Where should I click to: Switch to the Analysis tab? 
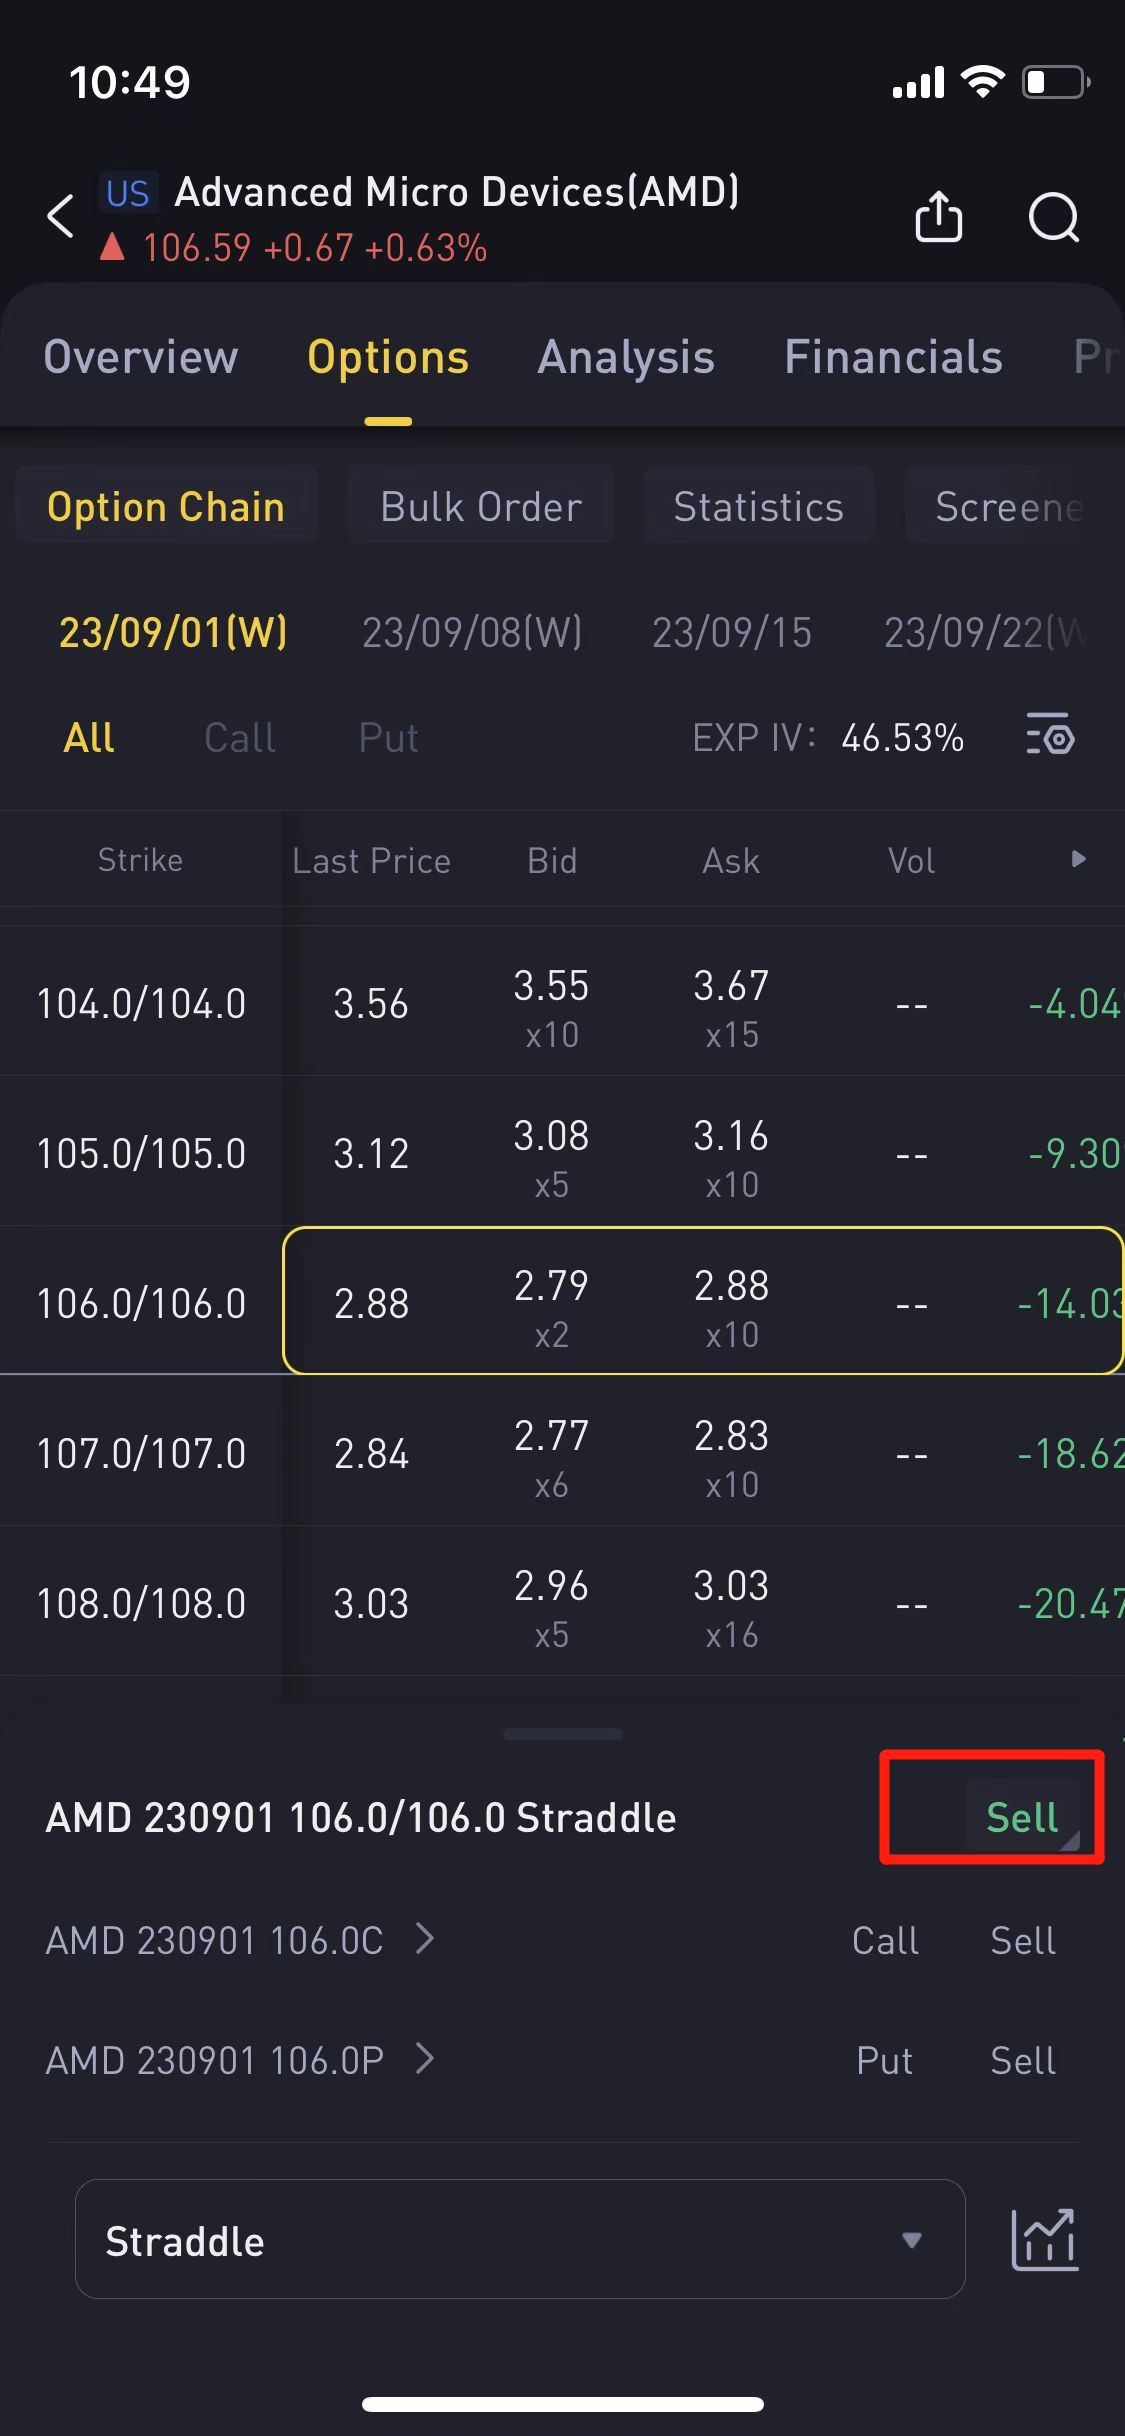tap(626, 358)
